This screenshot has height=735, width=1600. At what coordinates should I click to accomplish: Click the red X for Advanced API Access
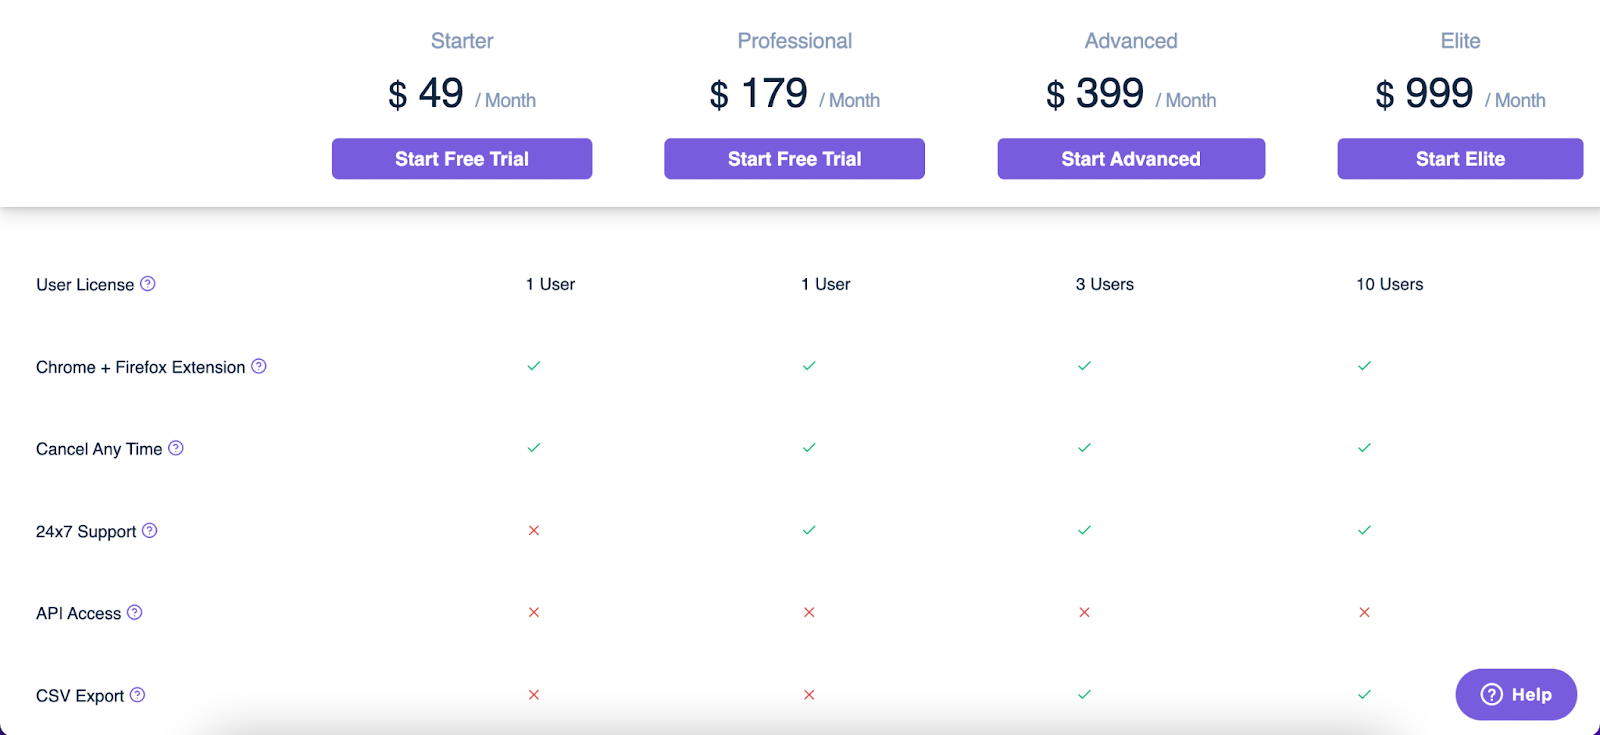tap(1084, 612)
